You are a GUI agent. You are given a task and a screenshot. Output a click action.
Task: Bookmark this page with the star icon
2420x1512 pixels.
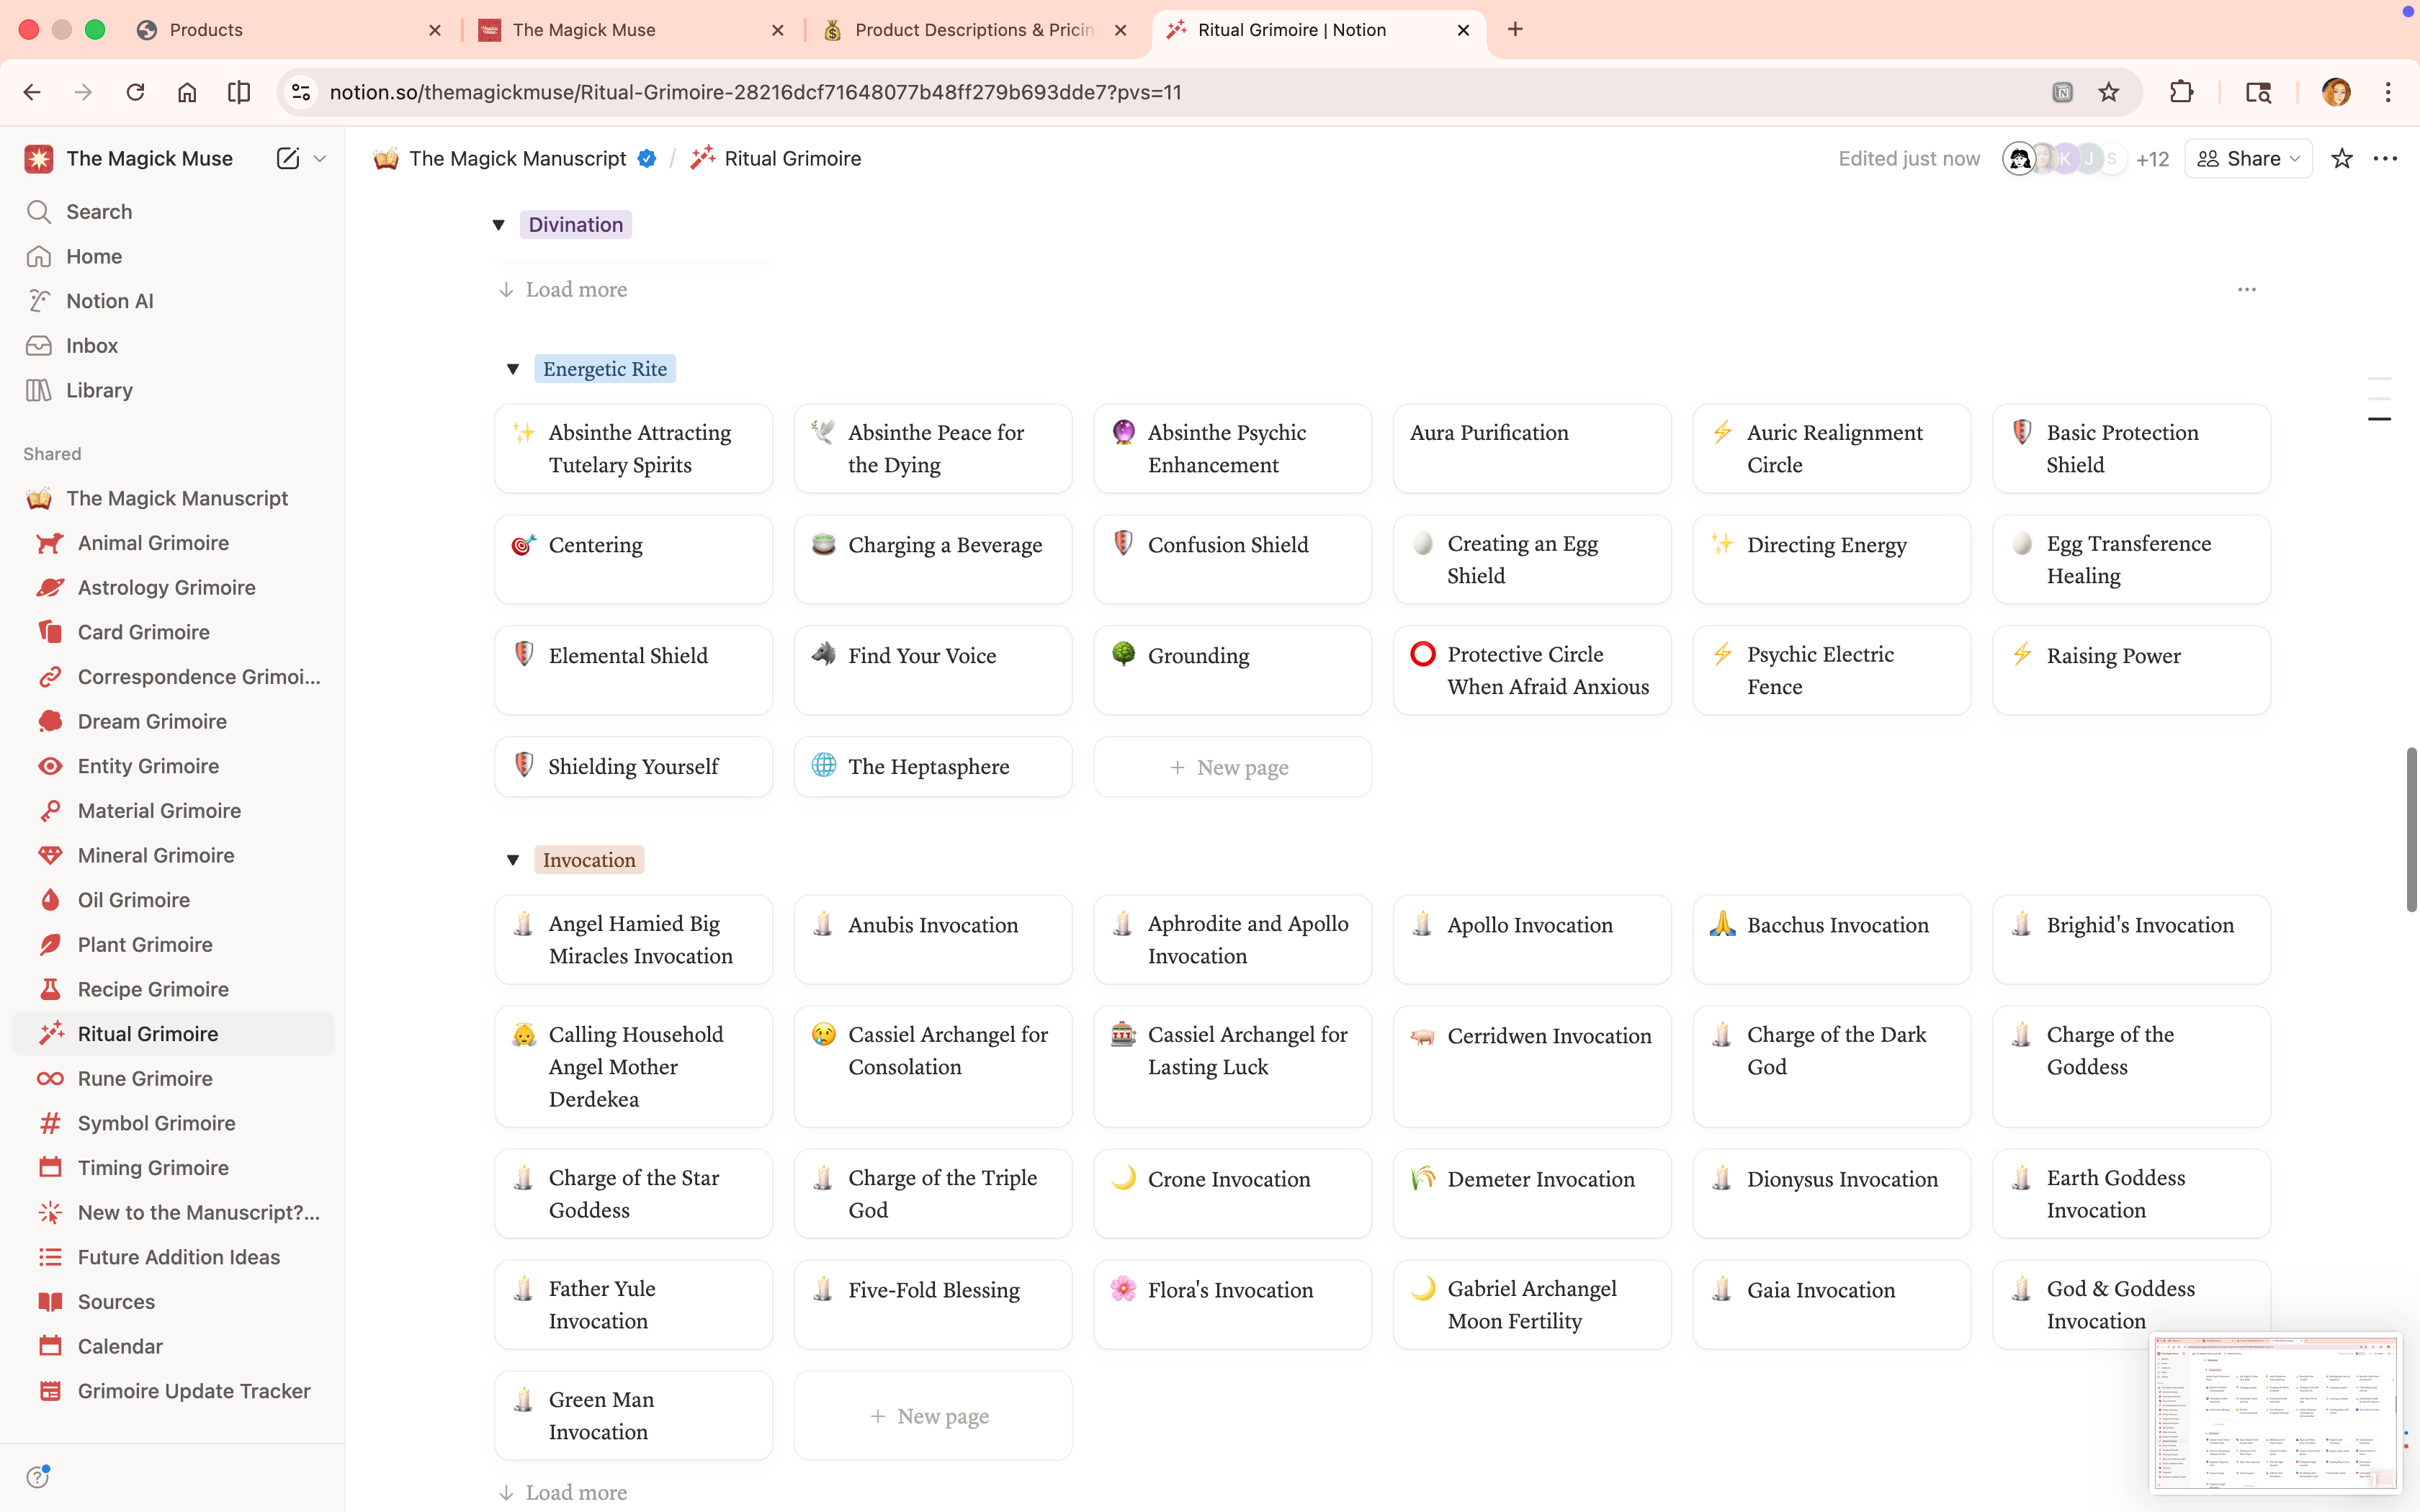point(2109,92)
